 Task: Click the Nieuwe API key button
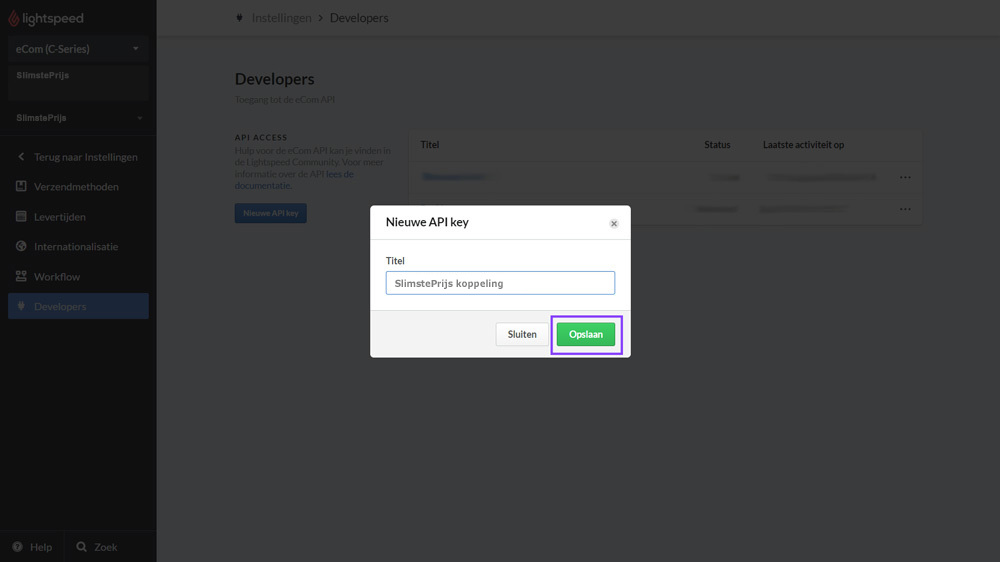[x=270, y=213]
